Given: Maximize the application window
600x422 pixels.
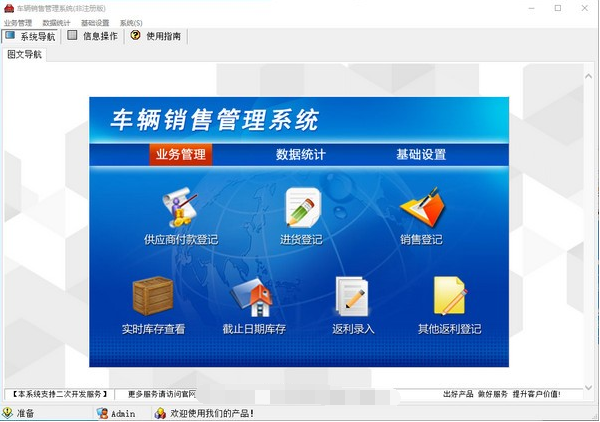Looking at the screenshot, I should tap(558, 8).
